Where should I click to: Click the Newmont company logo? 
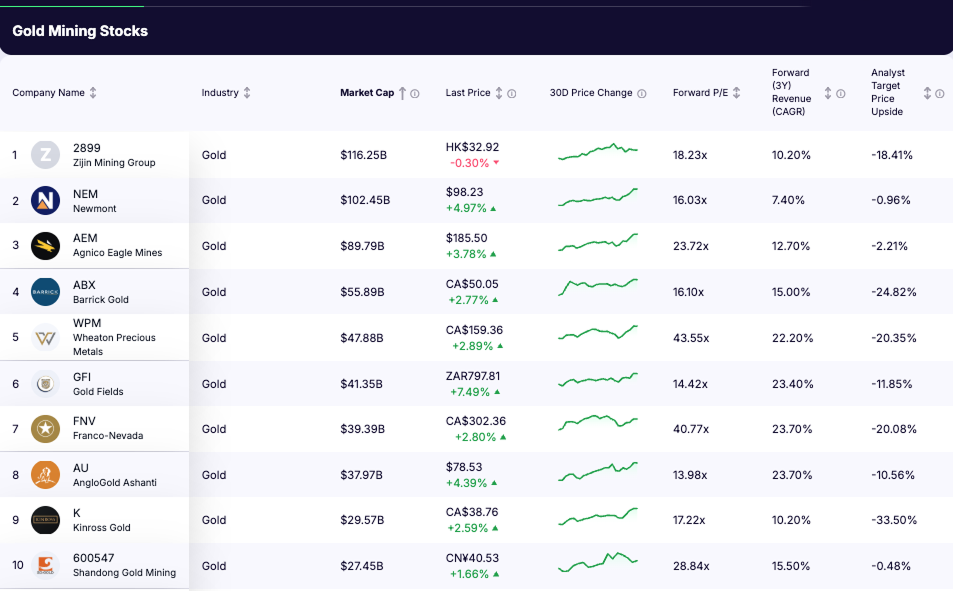[x=45, y=200]
